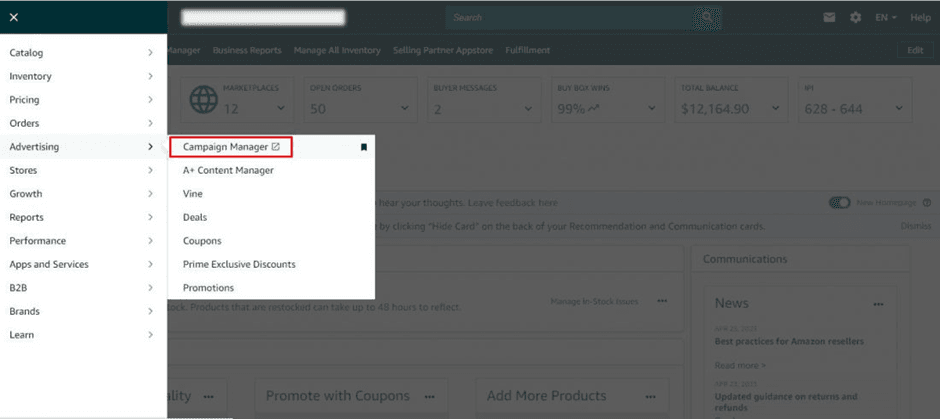Open the EN language dropdown
Image resolution: width=940 pixels, height=419 pixels.
tap(886, 17)
